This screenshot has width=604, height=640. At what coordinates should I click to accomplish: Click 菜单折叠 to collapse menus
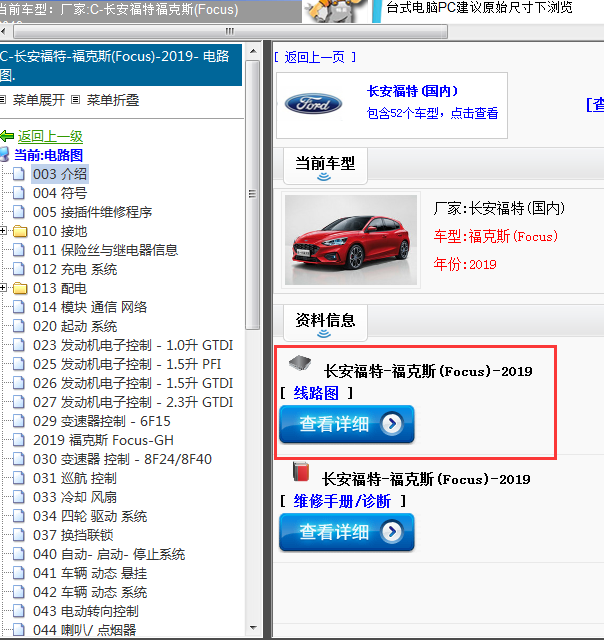tap(113, 100)
